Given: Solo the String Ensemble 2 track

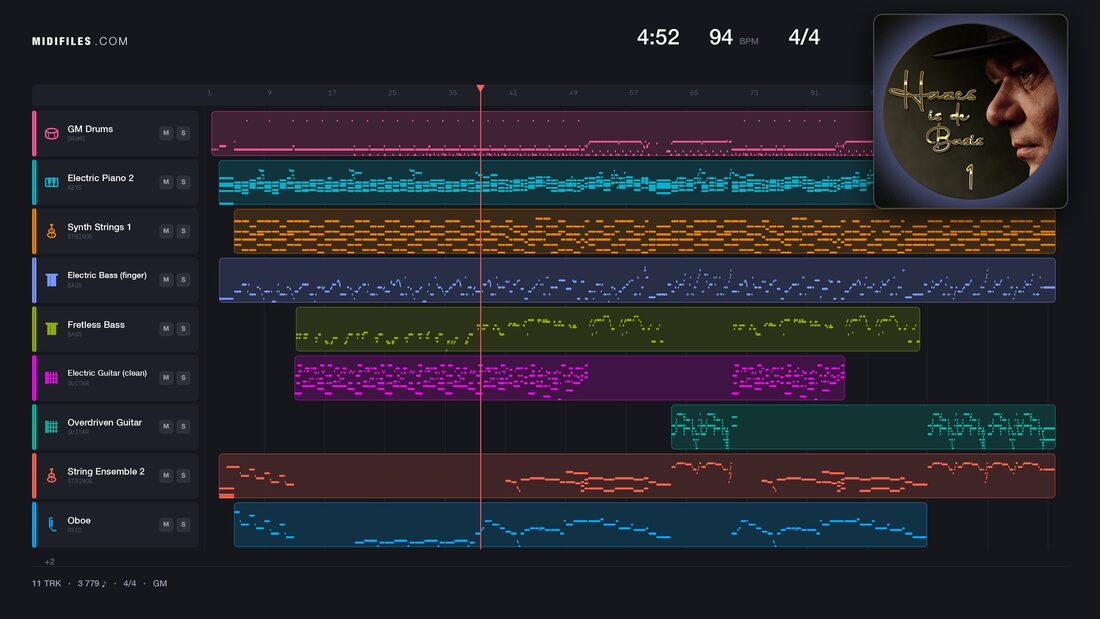Looking at the screenshot, I should pos(183,475).
